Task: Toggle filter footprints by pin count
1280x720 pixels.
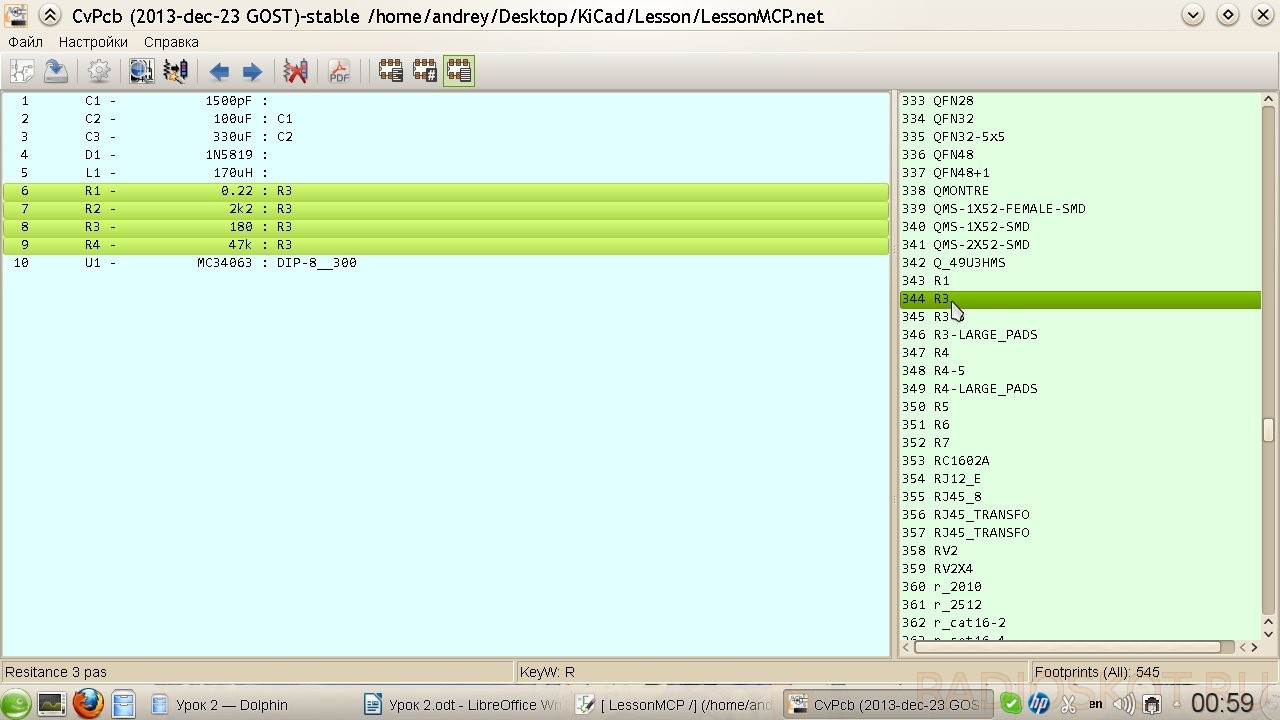Action: [x=425, y=71]
